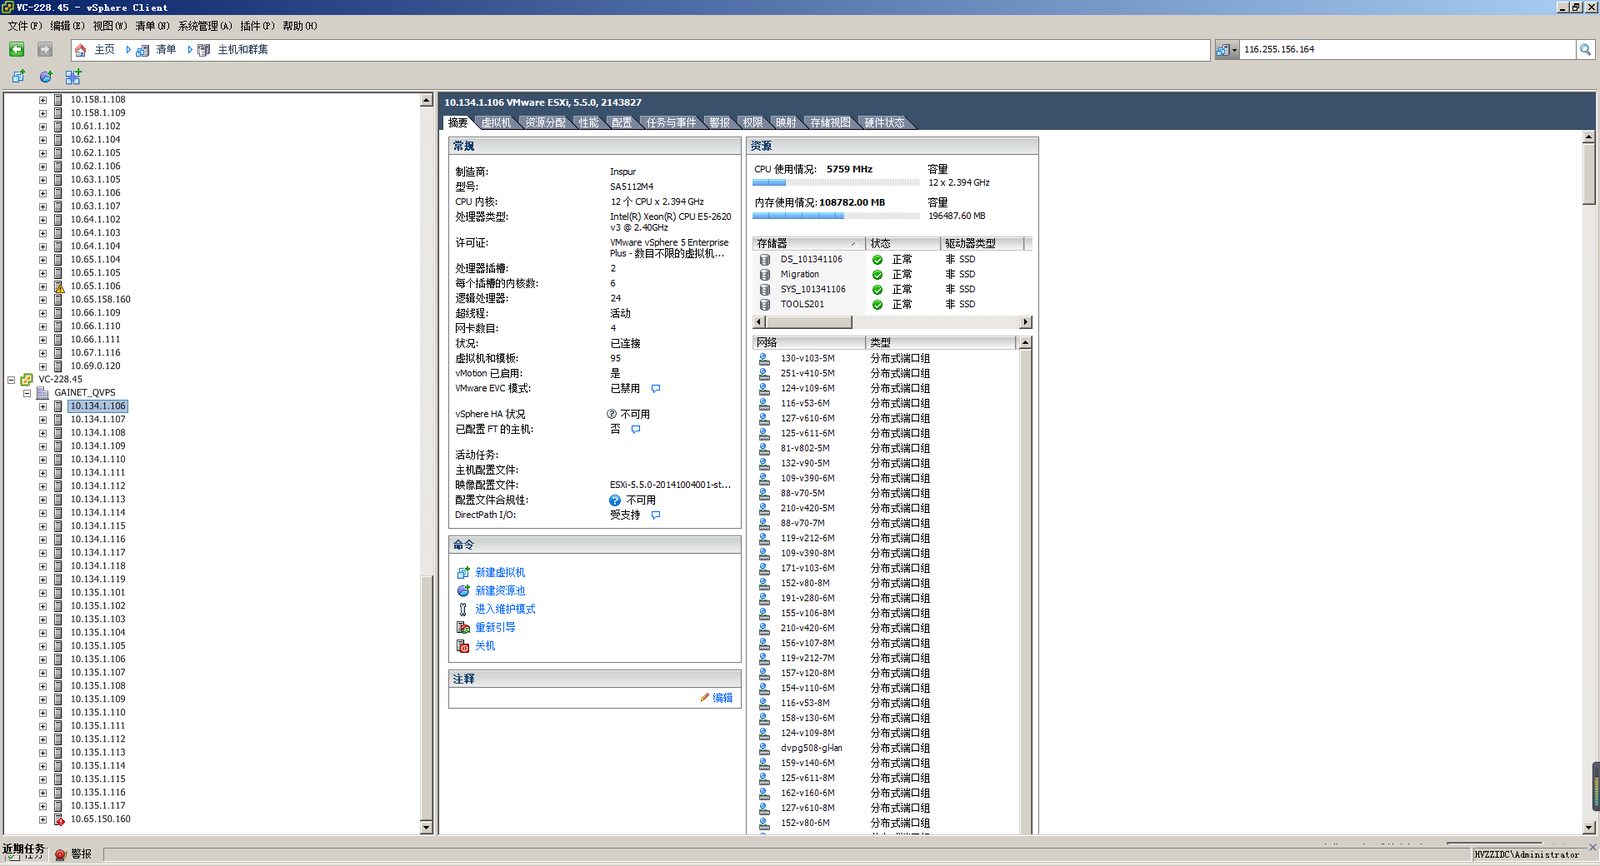Click the new resource pool toolbar icon
Screen dimensions: 1600x866
[x=45, y=76]
